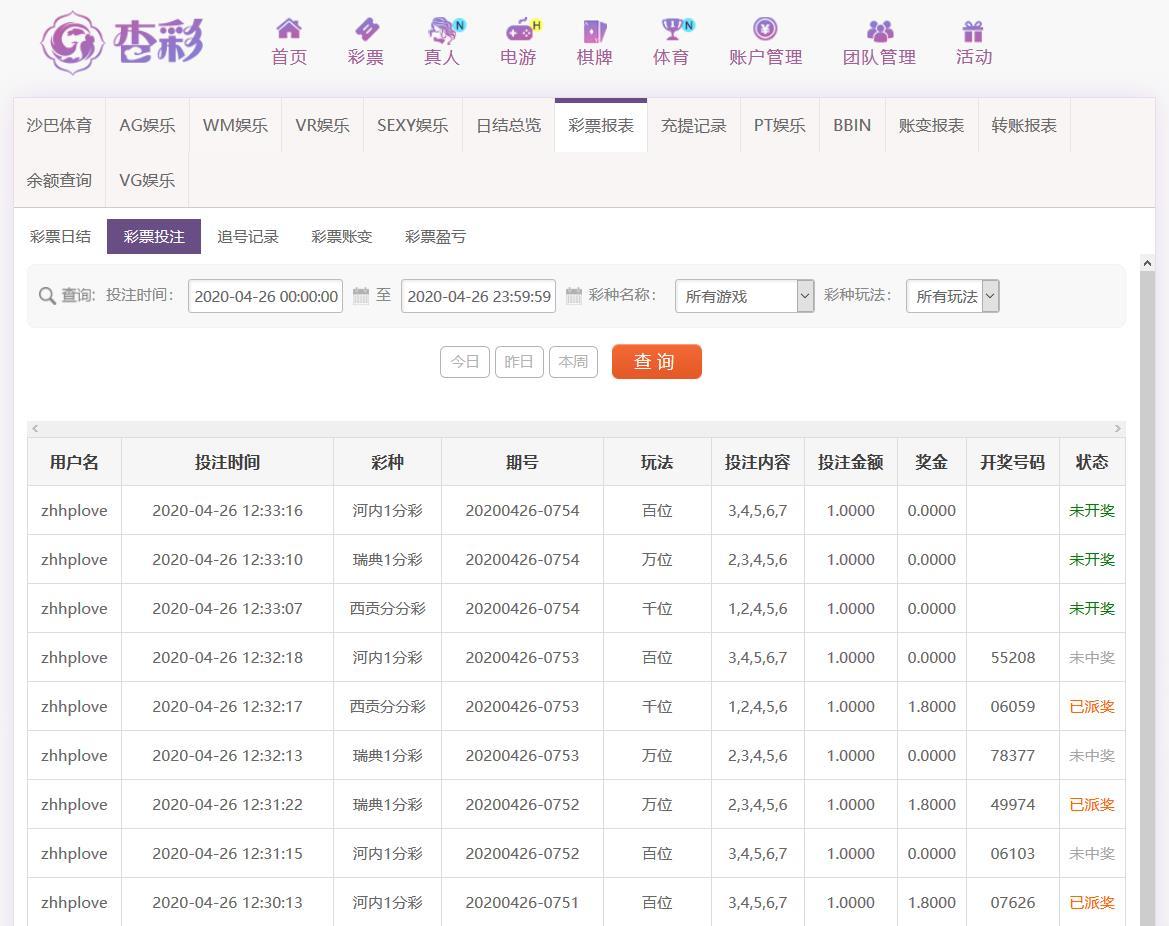This screenshot has width=1169, height=926.
Task: Click the 今日 quick filter button
Action: (465, 362)
